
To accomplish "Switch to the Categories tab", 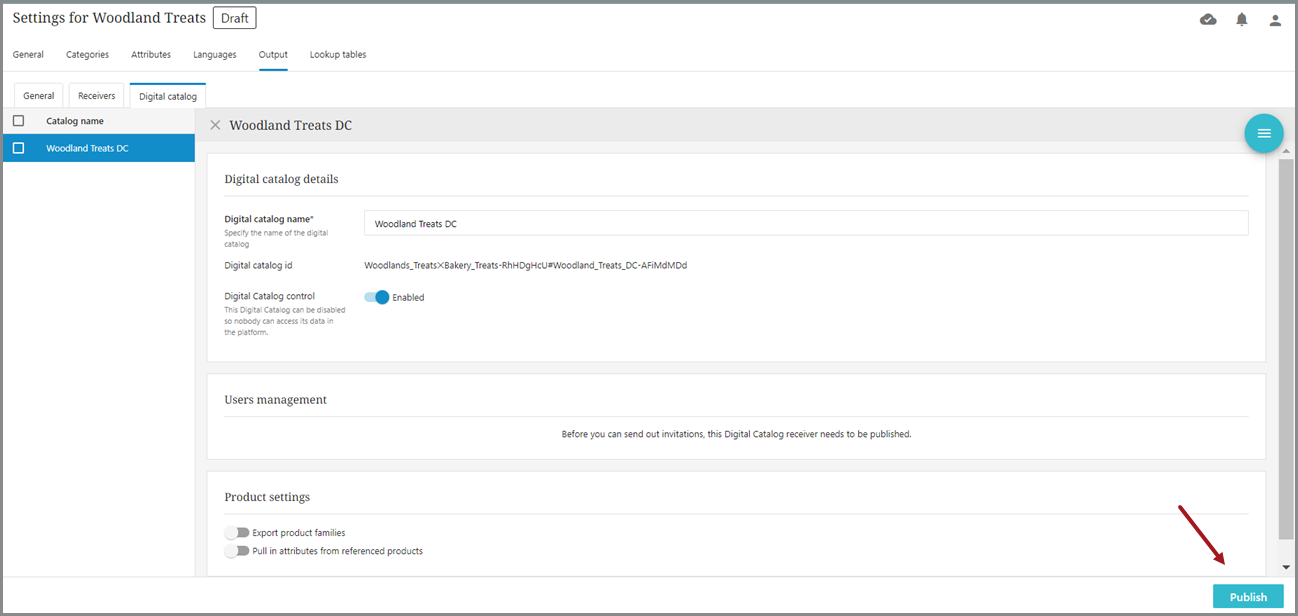I will 87,55.
